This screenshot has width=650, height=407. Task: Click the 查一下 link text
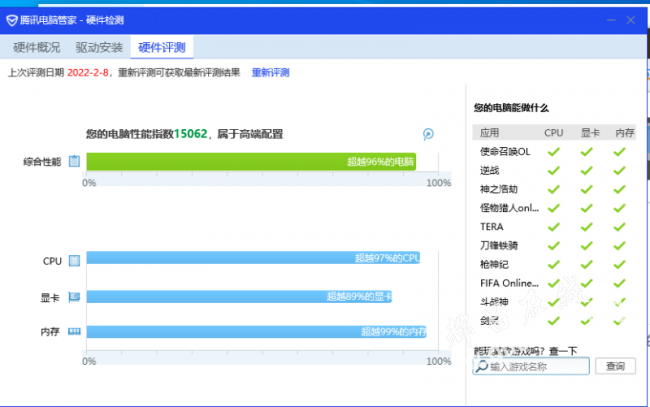click(563, 351)
